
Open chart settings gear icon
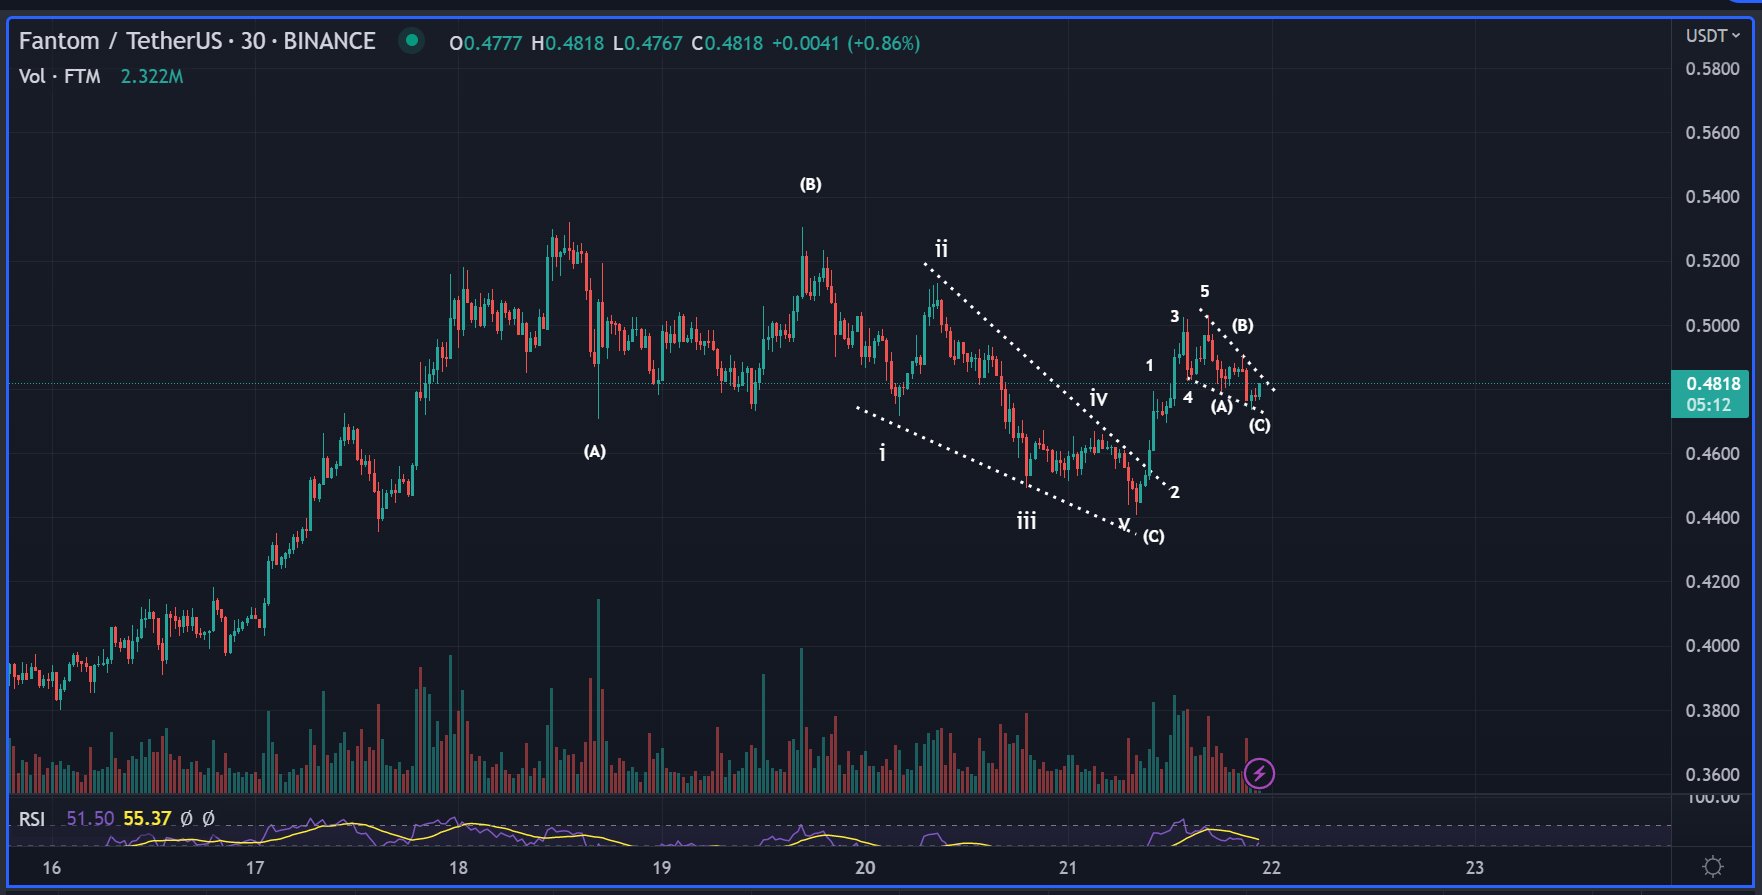pos(1713,866)
